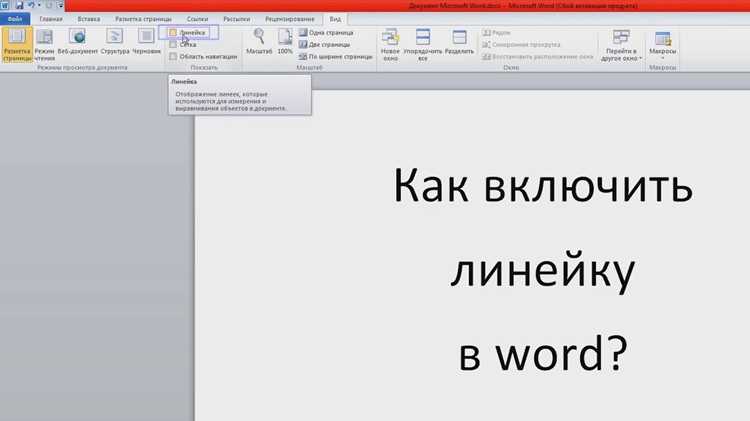Image resolution: width=750 pixels, height=421 pixels.
Task: Expand the Макросы dropdown arrow
Action: [x=662, y=58]
